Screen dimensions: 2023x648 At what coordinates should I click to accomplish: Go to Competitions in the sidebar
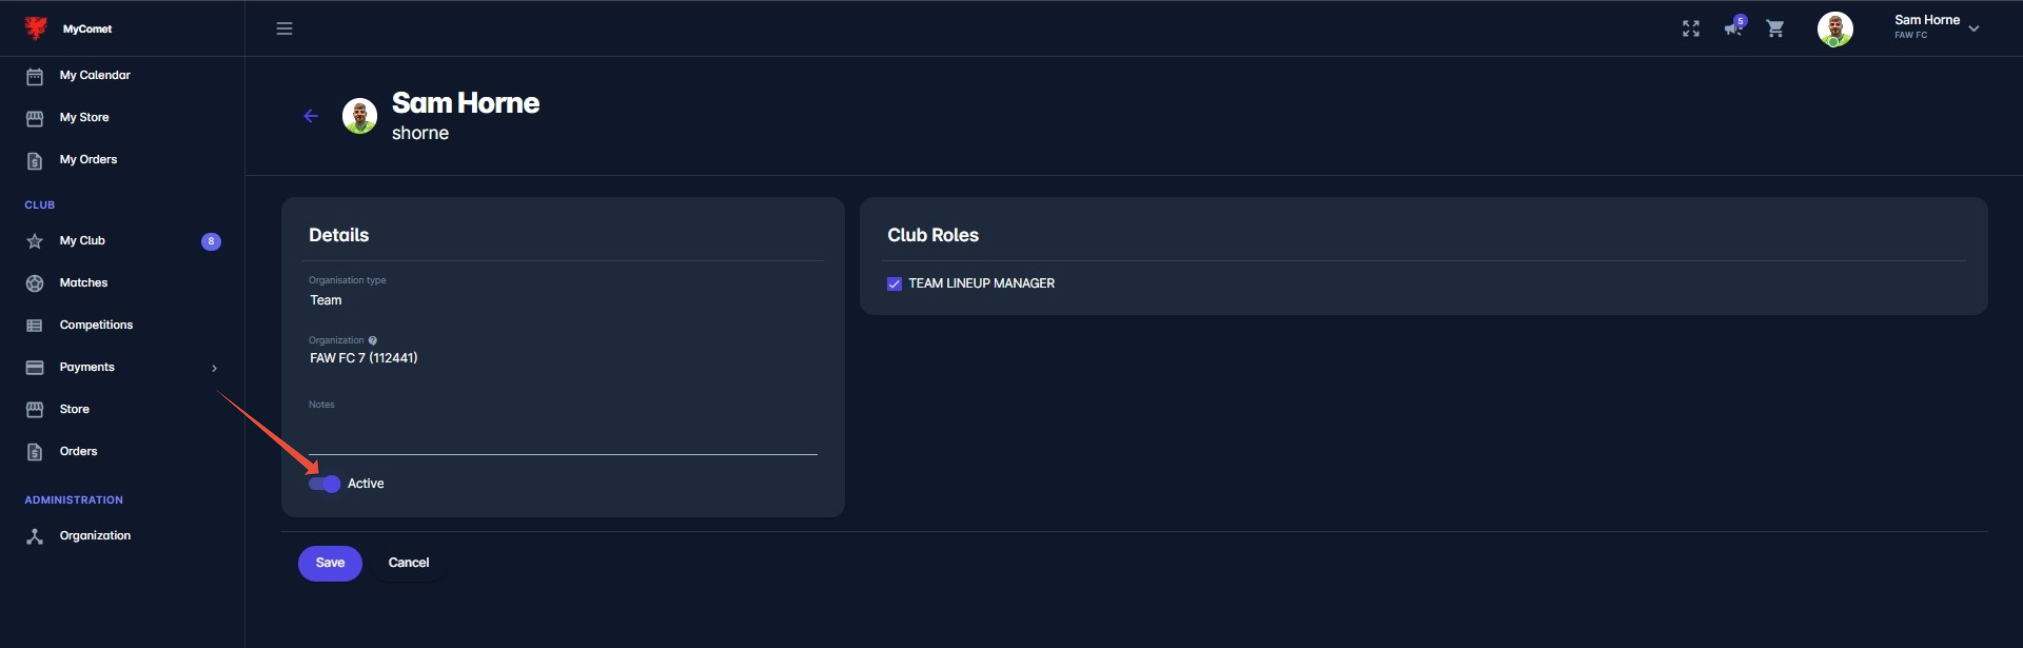pyautogui.click(x=96, y=325)
